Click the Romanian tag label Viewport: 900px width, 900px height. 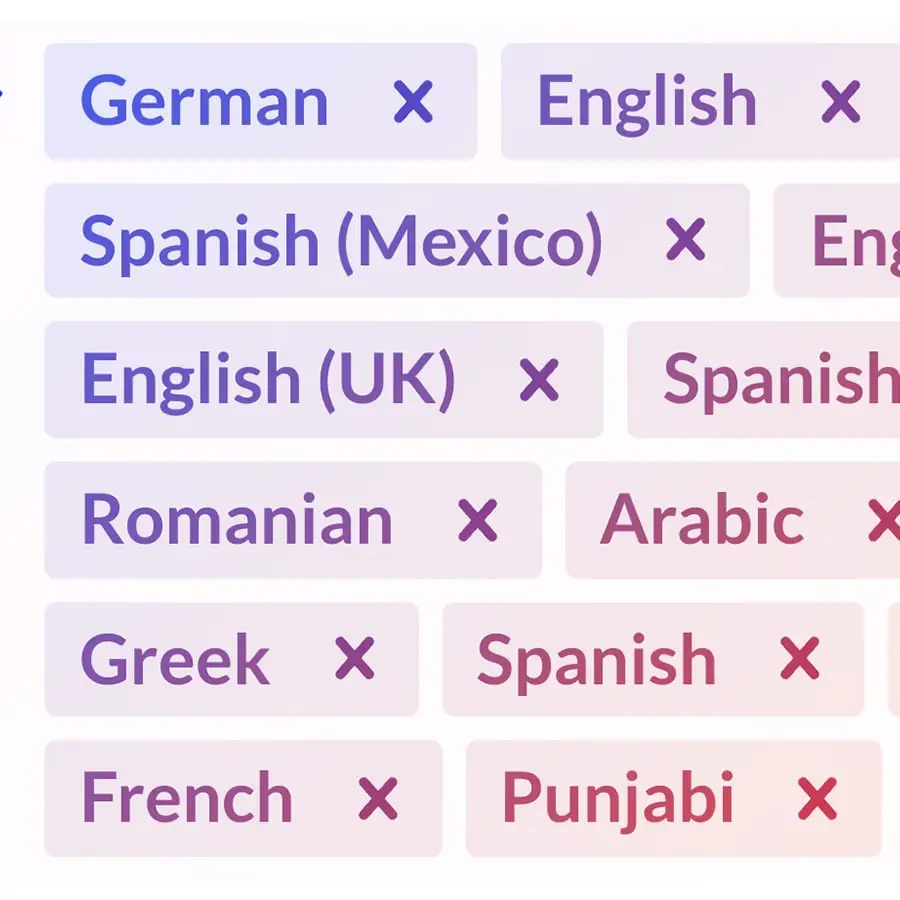(x=237, y=520)
